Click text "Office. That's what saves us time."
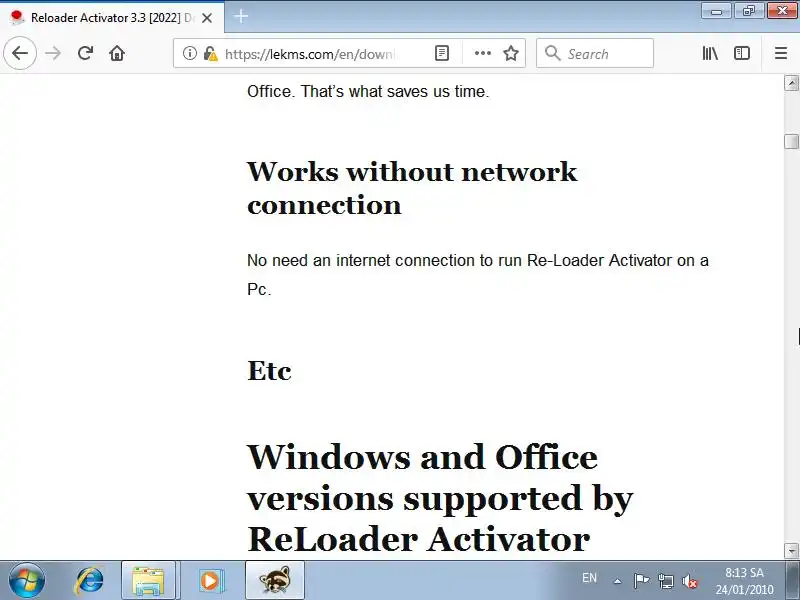Viewport: 800px width, 600px height. (368, 91)
